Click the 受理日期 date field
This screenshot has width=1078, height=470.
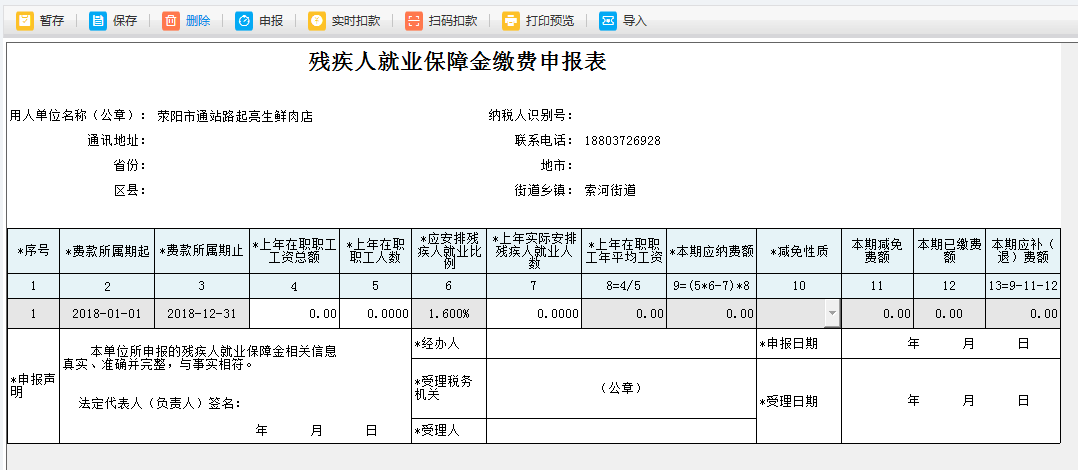coord(951,401)
